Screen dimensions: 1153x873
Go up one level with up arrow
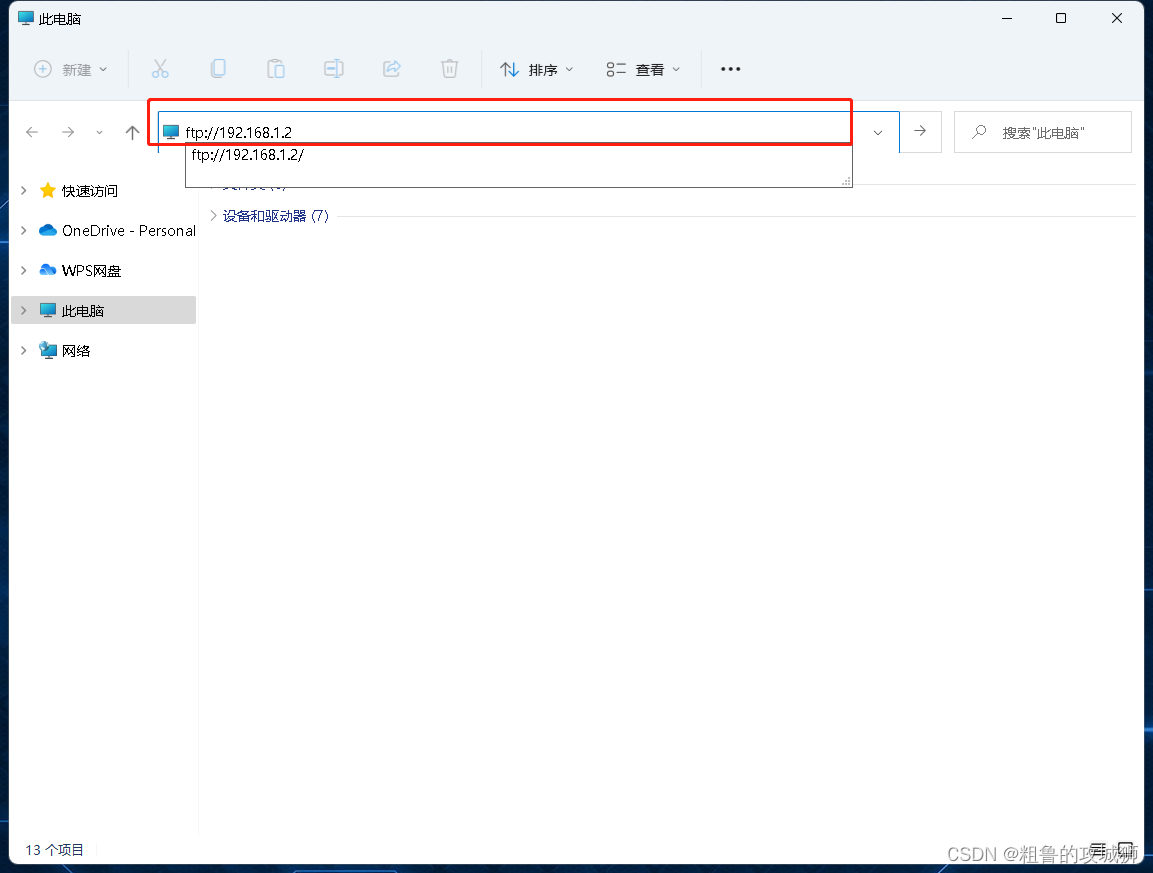click(x=132, y=132)
